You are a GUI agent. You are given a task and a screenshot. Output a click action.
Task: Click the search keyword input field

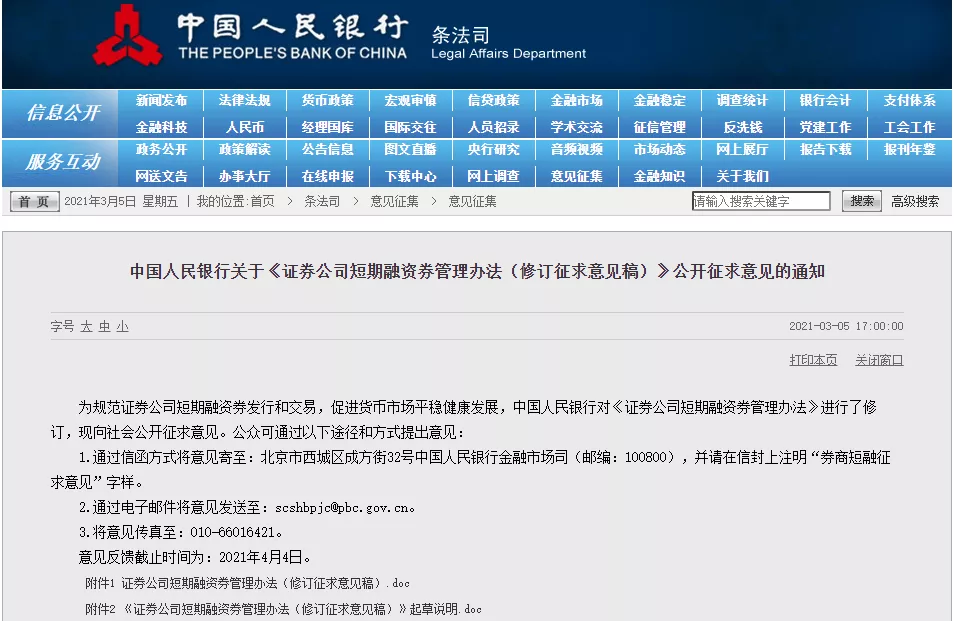[761, 201]
